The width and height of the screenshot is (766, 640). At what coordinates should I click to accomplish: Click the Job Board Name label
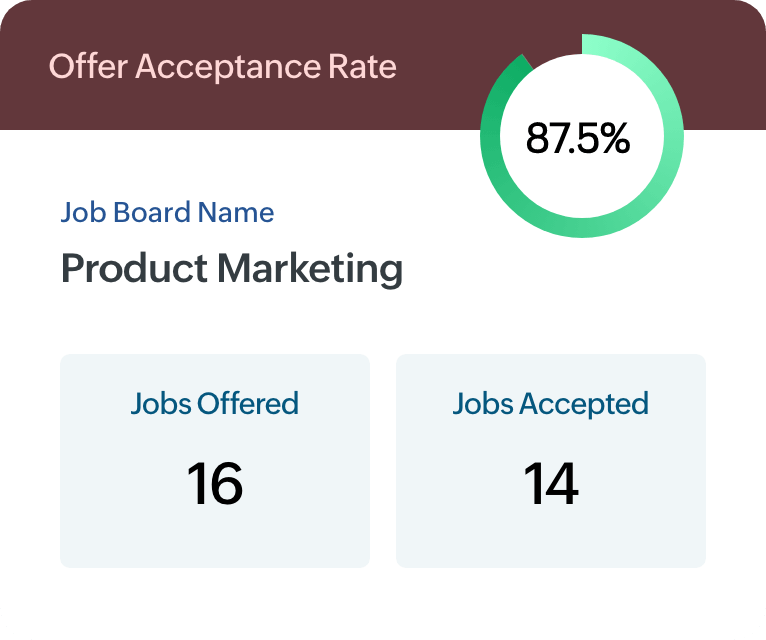167,213
